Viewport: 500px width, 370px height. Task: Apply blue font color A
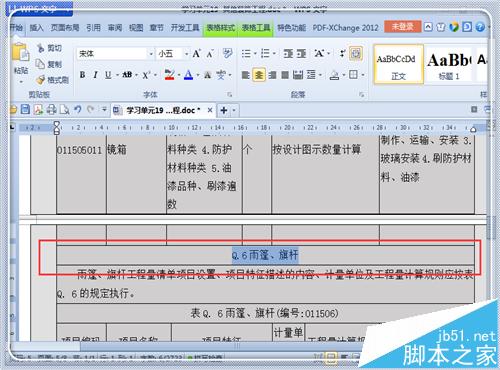pos(188,75)
